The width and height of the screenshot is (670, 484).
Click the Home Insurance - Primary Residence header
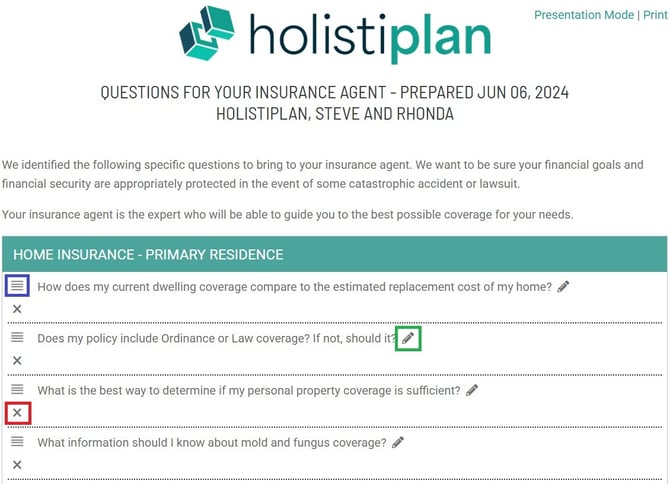click(x=148, y=254)
